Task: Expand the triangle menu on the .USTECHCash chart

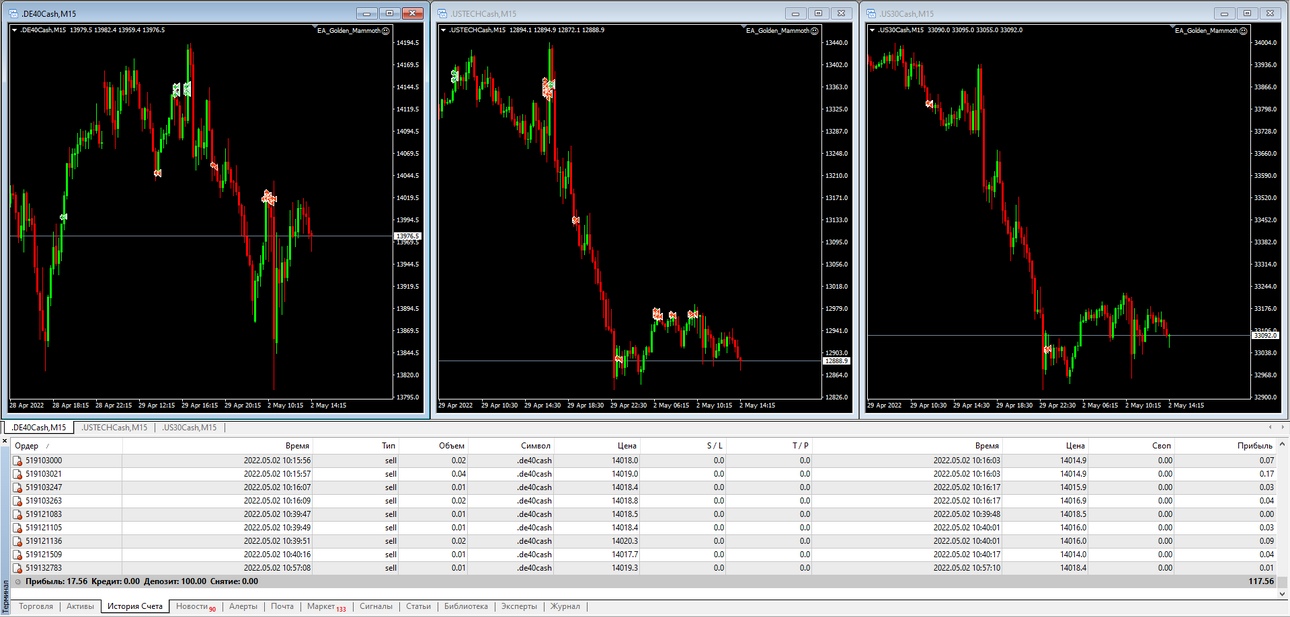Action: coord(445,30)
